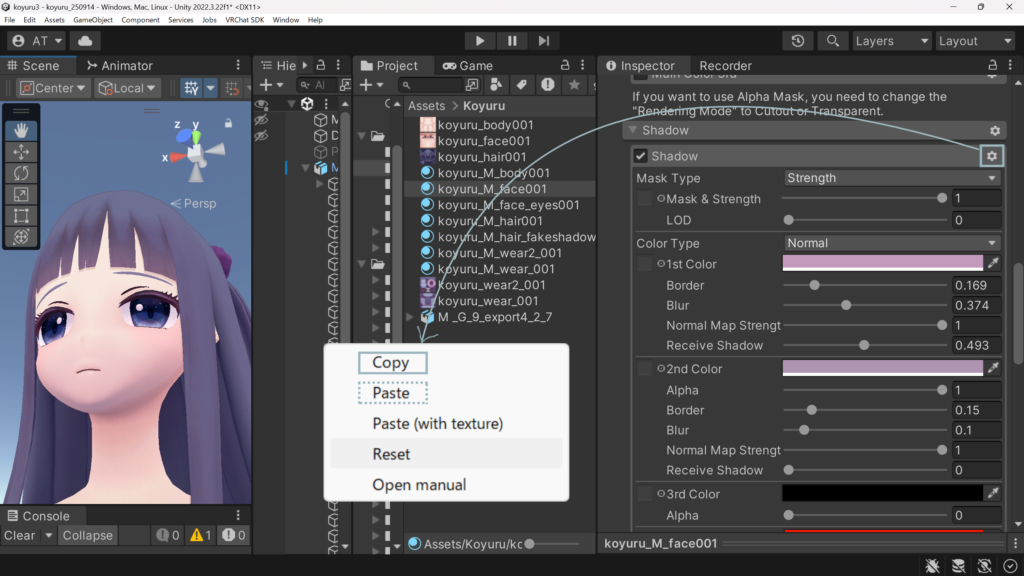Toggle warning messages filter in Console
Image resolution: width=1024 pixels, height=576 pixels.
[x=200, y=536]
